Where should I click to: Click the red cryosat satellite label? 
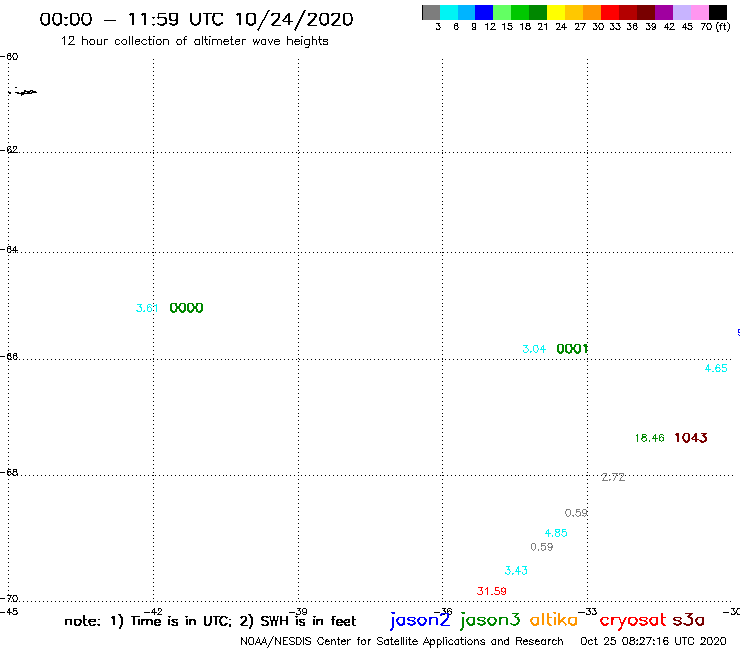633,620
